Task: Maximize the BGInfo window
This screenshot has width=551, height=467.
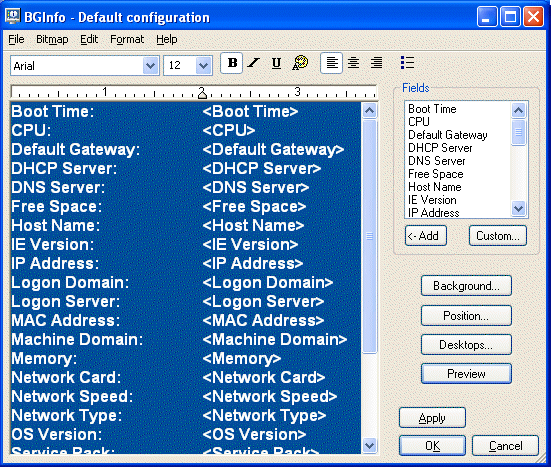Action: point(510,17)
